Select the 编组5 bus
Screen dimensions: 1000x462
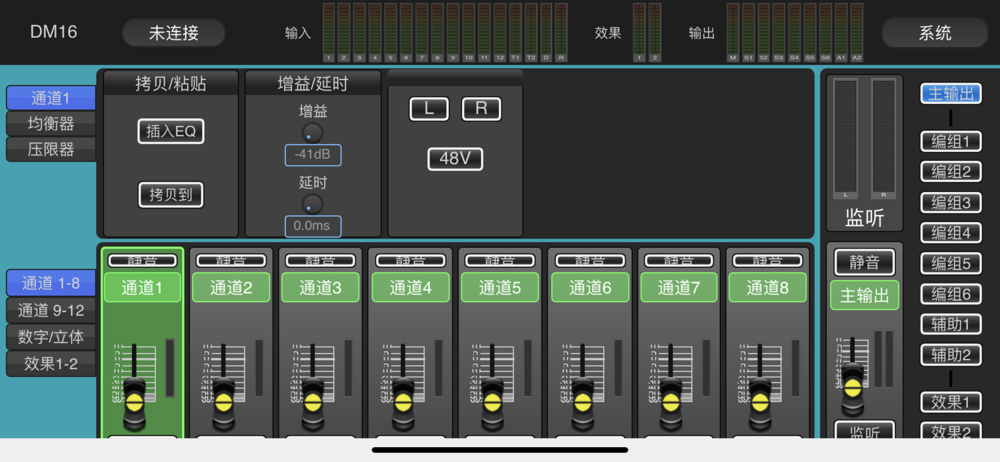click(950, 263)
